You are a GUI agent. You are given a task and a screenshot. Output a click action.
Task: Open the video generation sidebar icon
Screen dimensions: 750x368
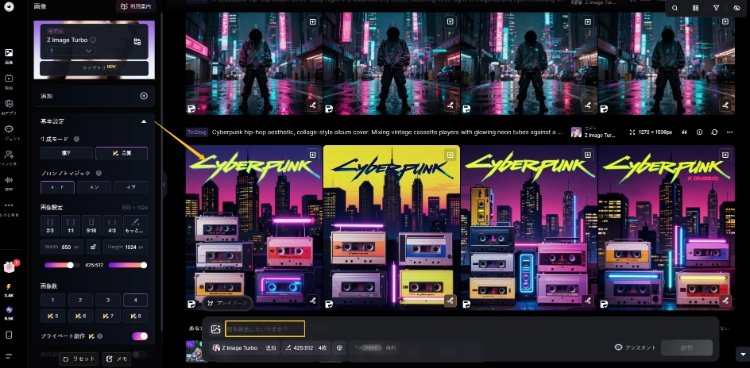[x=9, y=78]
